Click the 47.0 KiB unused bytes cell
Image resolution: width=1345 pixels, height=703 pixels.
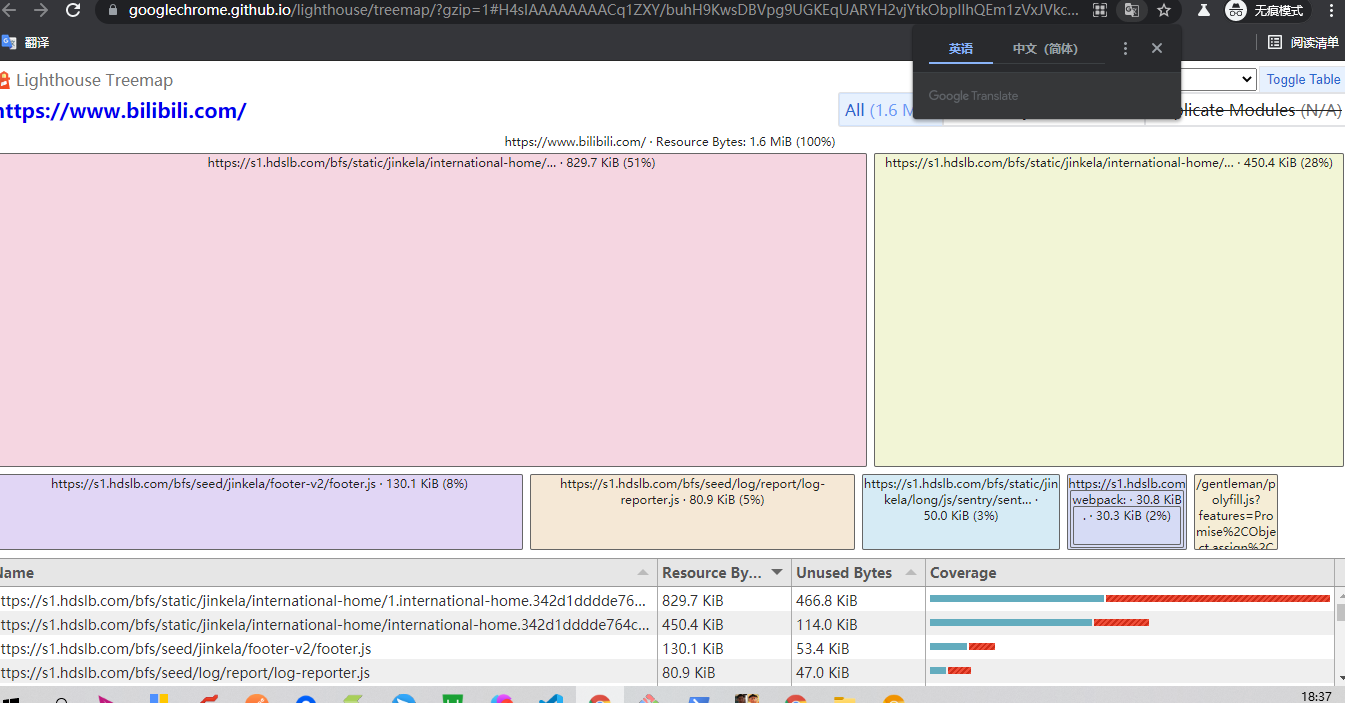822,673
